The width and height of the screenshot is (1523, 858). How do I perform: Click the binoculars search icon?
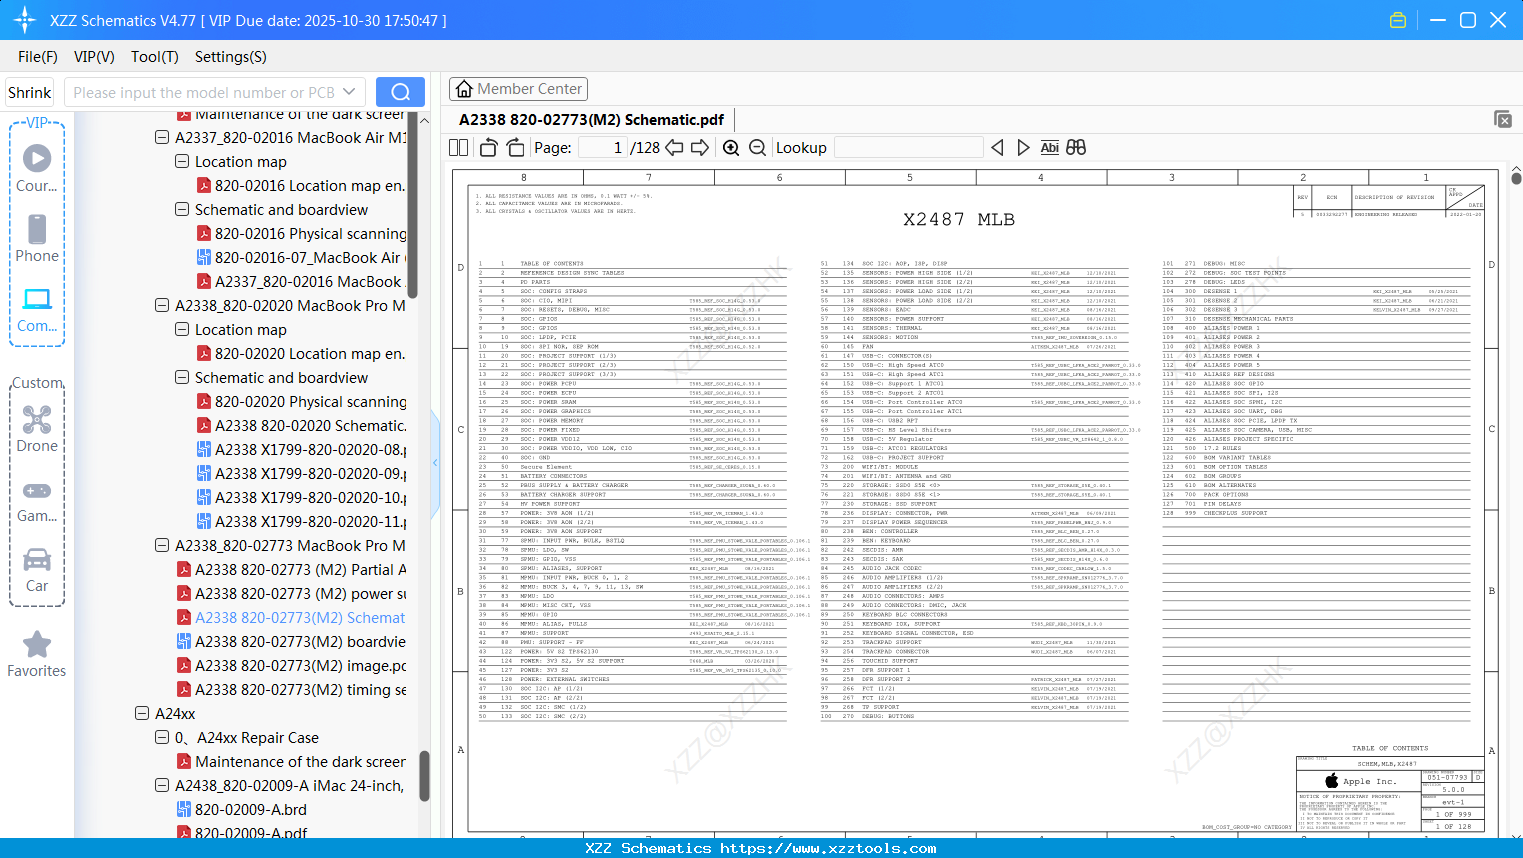[1076, 147]
